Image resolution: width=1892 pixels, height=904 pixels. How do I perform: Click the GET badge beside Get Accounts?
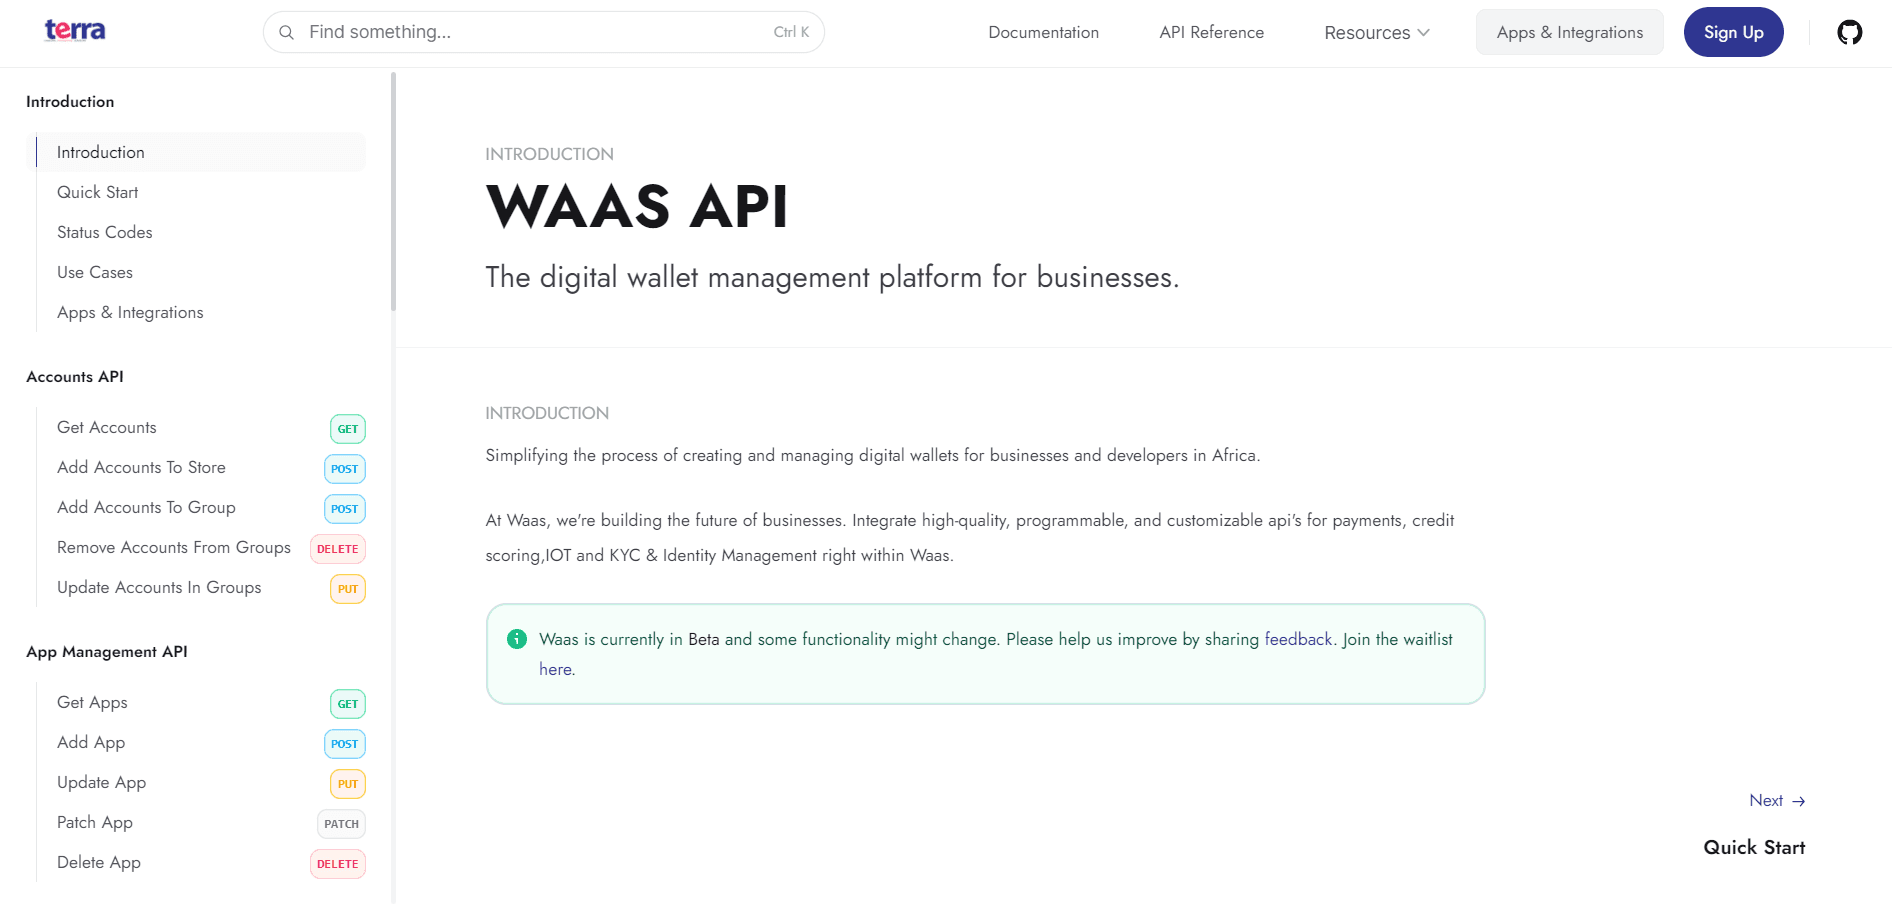coord(347,429)
